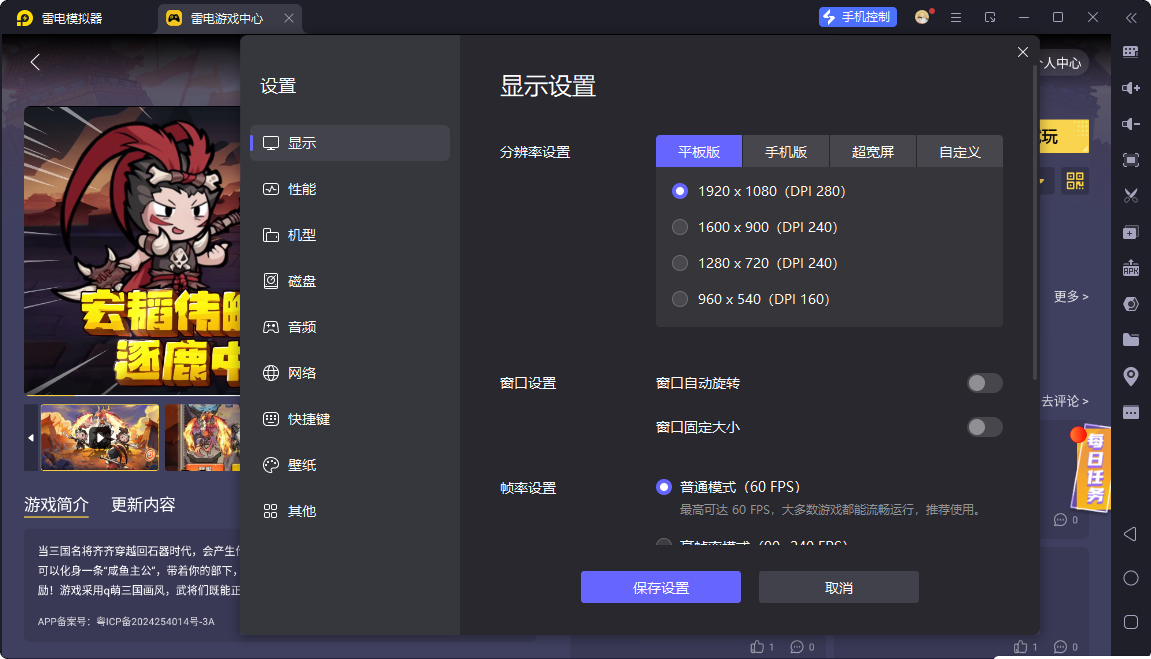This screenshot has height=659, width=1151.
Task: Select the 平板版 resolution tab
Action: 699,152
